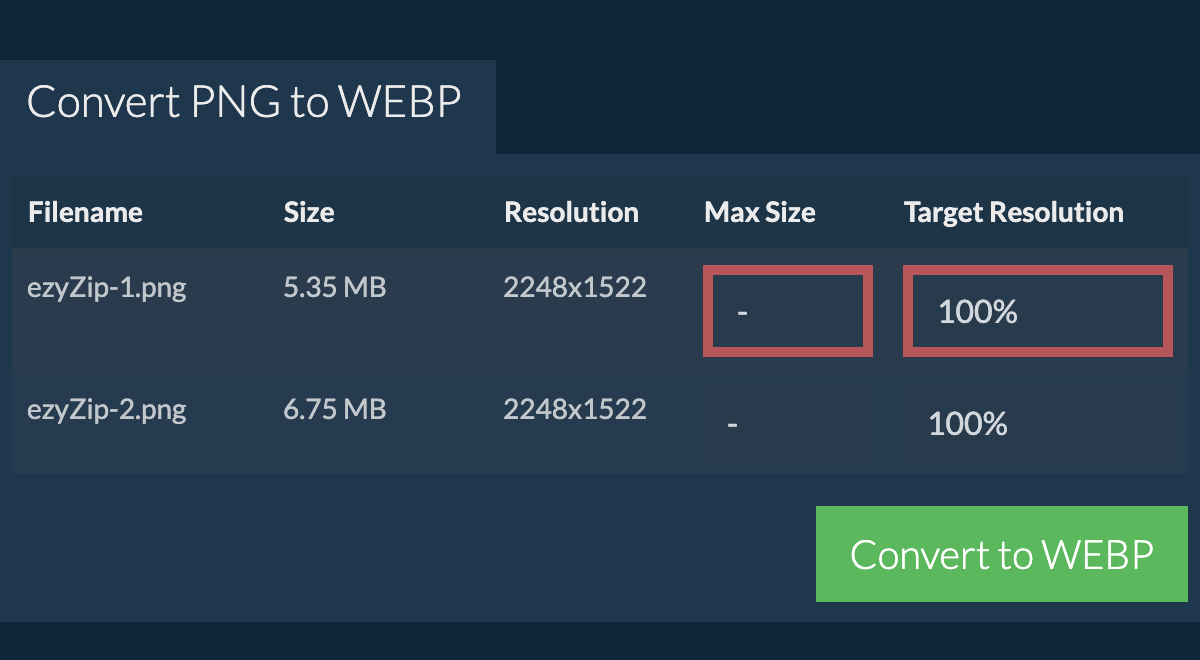Click the Max Size column header
This screenshot has width=1200, height=660.
tap(760, 212)
